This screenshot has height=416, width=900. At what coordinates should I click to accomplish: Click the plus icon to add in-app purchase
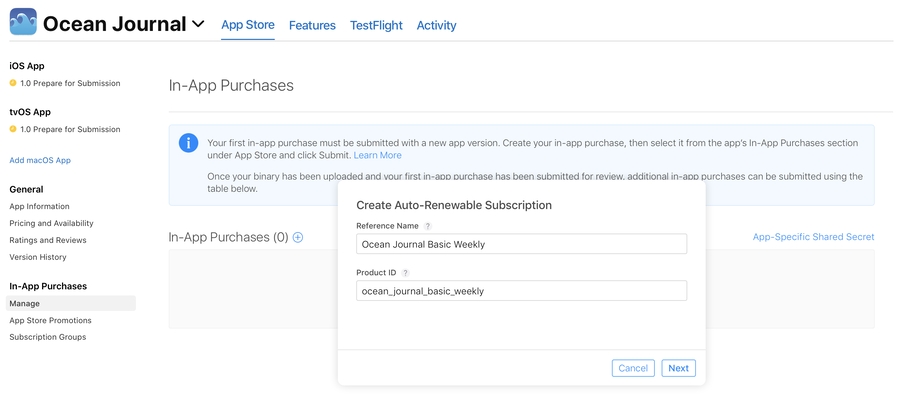tap(298, 237)
